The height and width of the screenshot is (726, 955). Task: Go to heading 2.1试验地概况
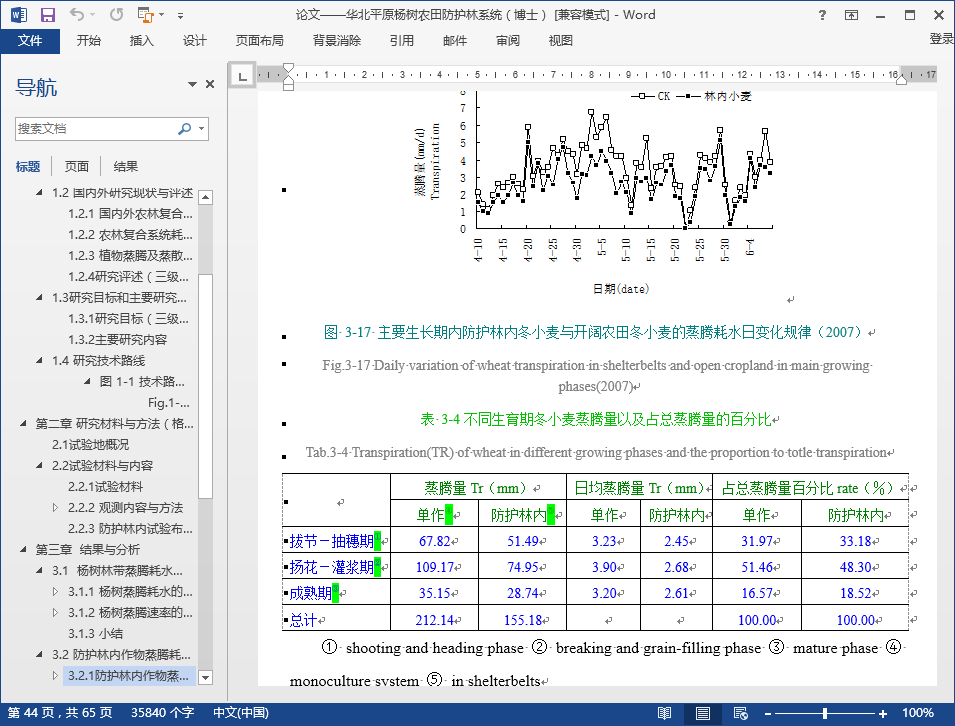[x=90, y=445]
